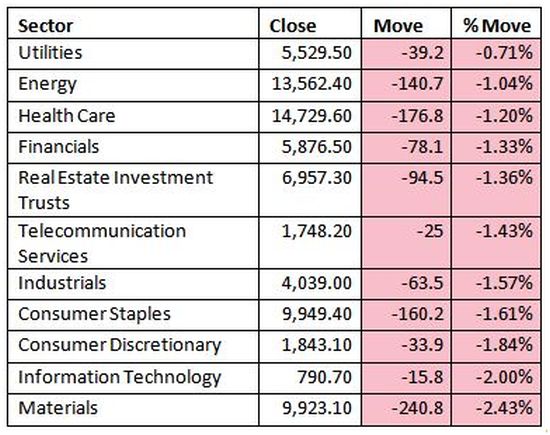The image size is (550, 435).
Task: Select the Energy close value 13,562.40
Action: pyautogui.click(x=310, y=85)
